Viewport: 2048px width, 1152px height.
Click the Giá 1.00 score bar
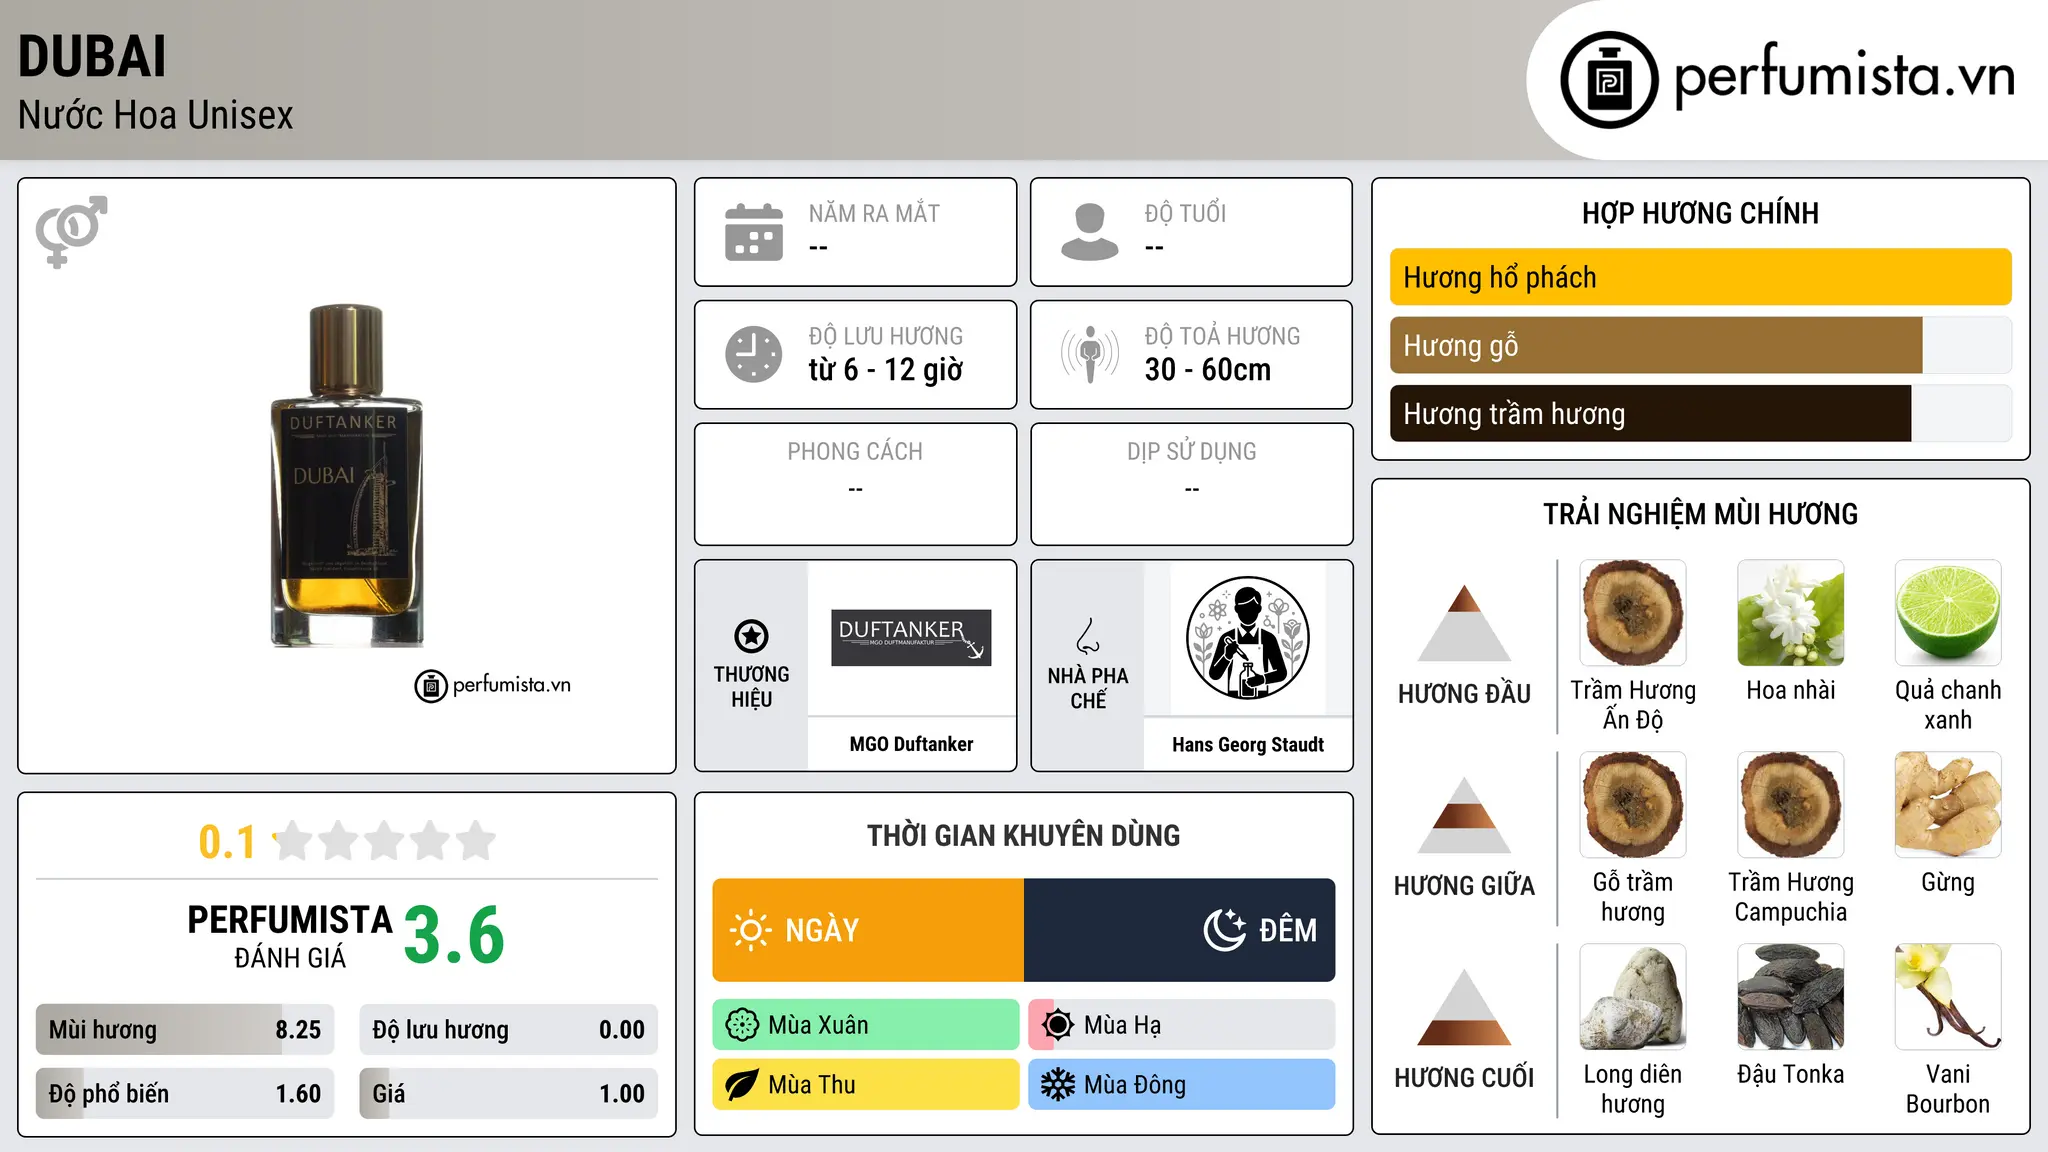click(x=508, y=1094)
